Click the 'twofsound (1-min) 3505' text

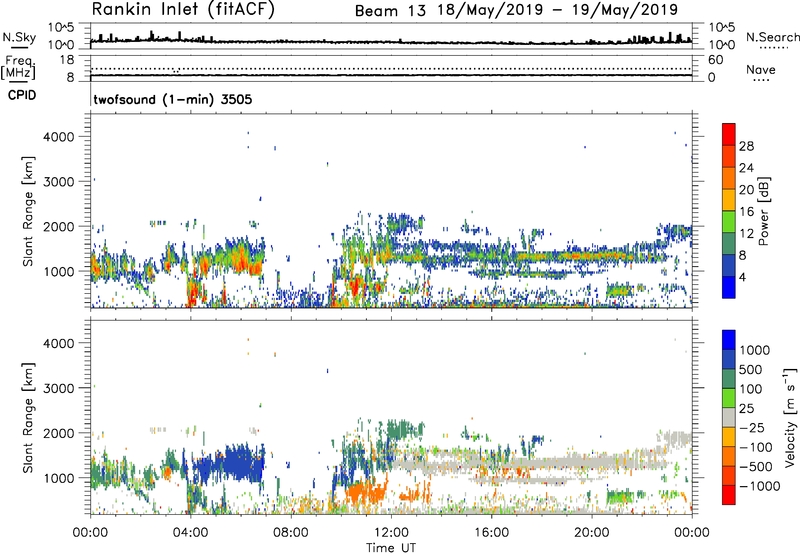172,99
